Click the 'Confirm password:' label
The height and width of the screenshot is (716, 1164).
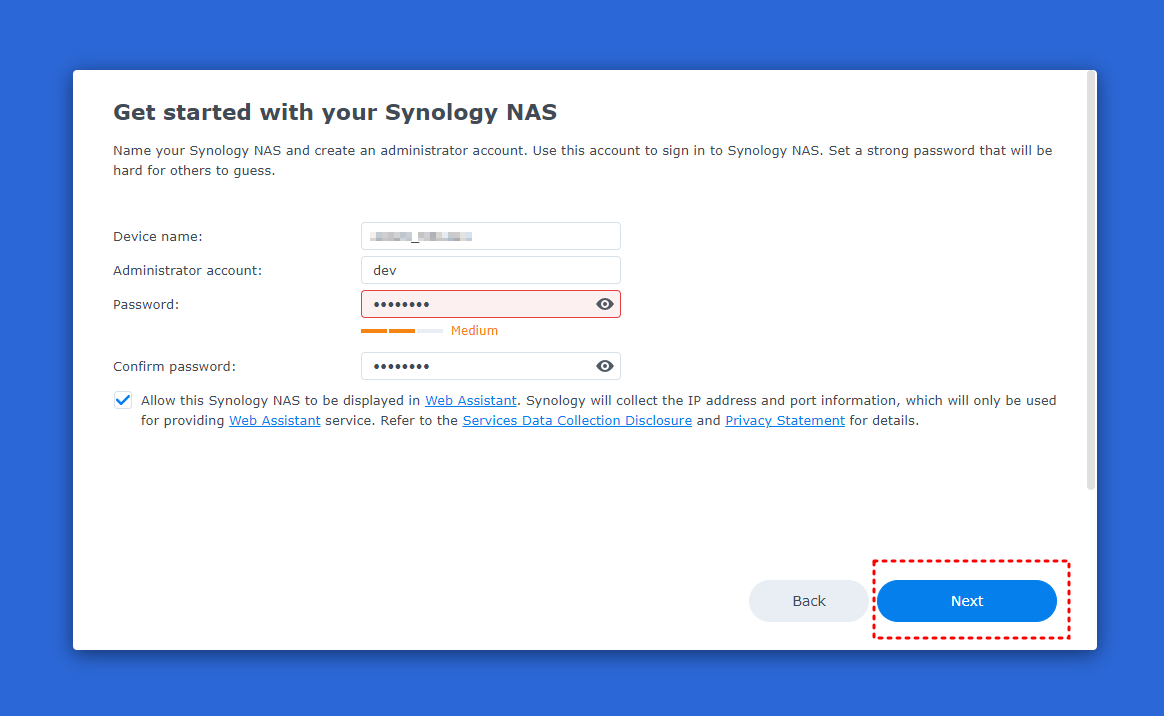174,367
